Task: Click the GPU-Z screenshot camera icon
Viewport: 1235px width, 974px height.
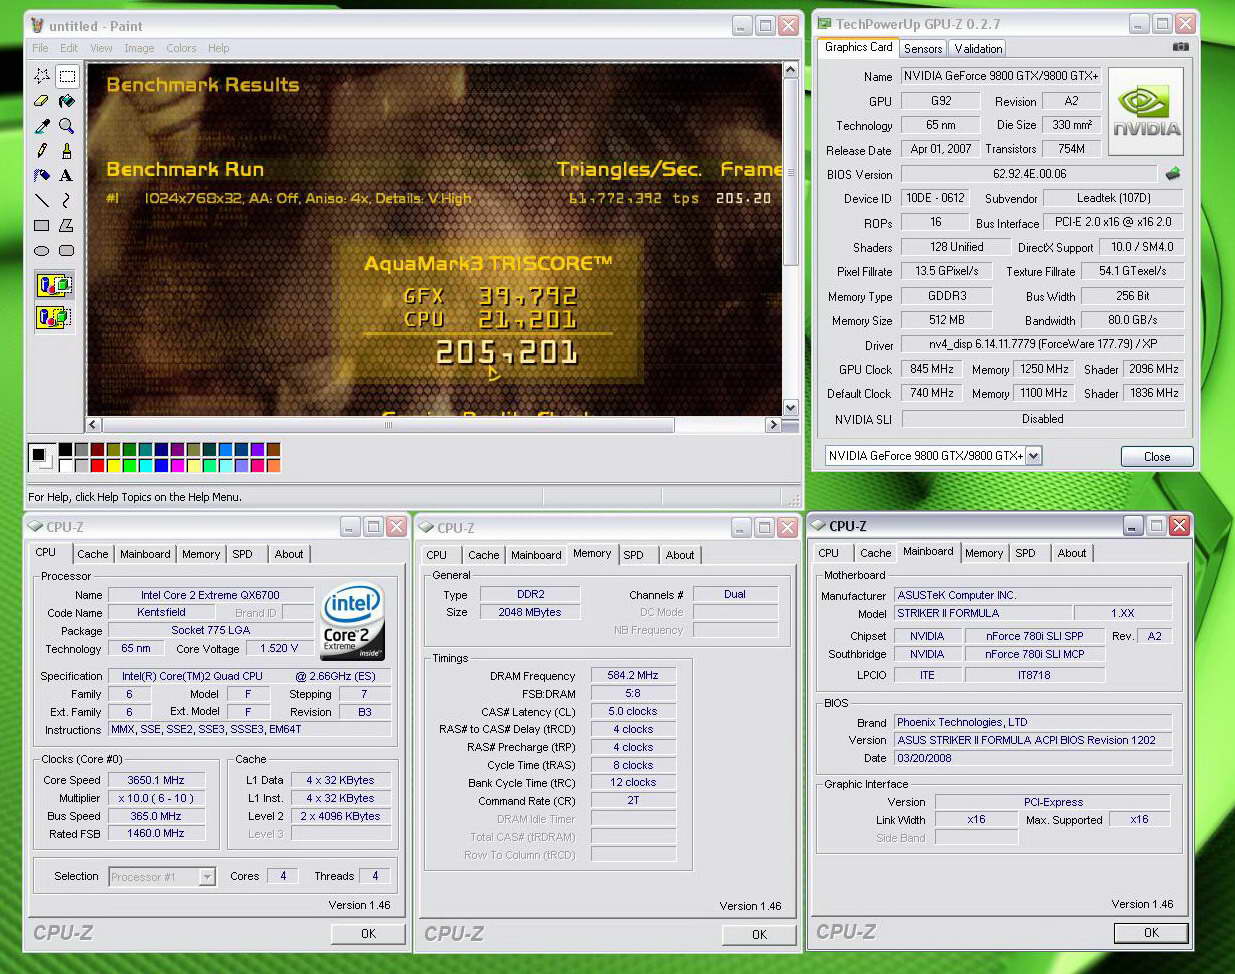Action: [1181, 47]
